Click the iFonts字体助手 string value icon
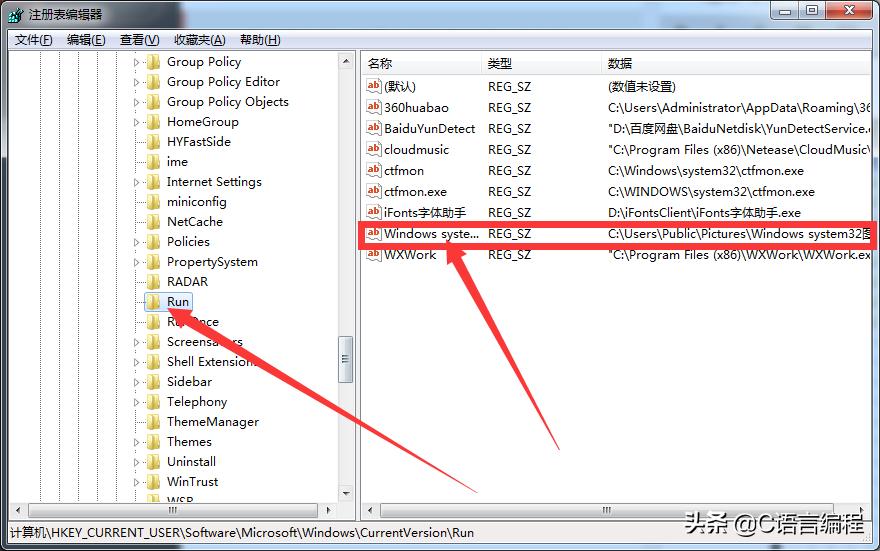Viewport: 880px width, 551px height. (374, 212)
